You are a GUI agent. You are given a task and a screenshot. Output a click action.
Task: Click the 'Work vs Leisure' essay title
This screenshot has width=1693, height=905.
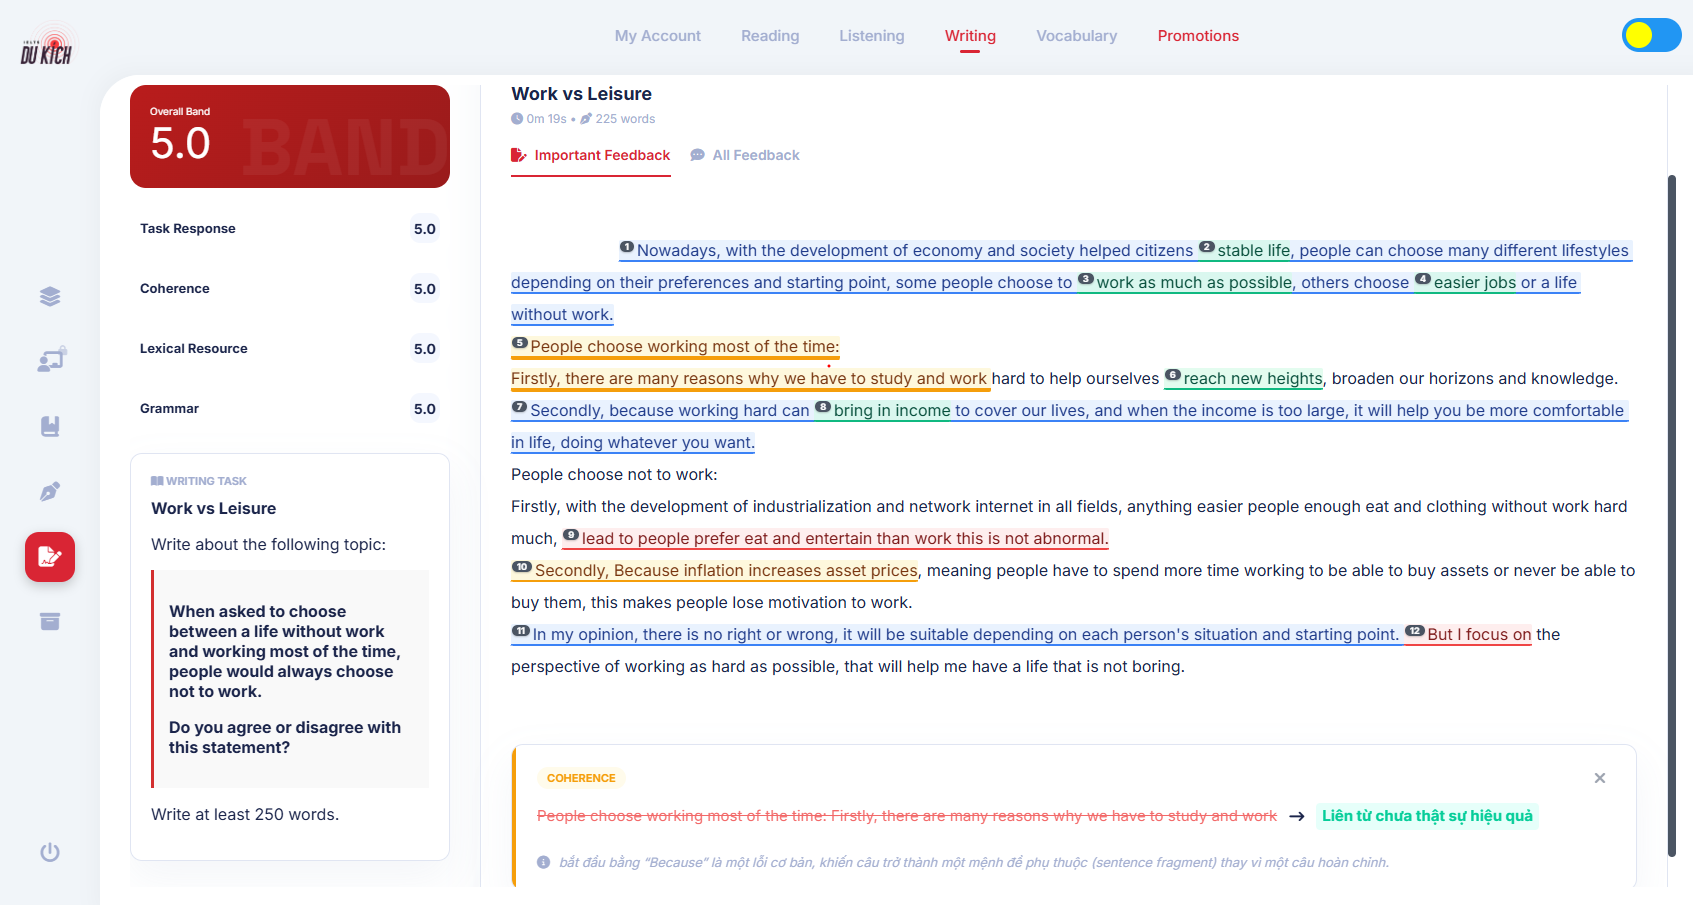point(581,94)
